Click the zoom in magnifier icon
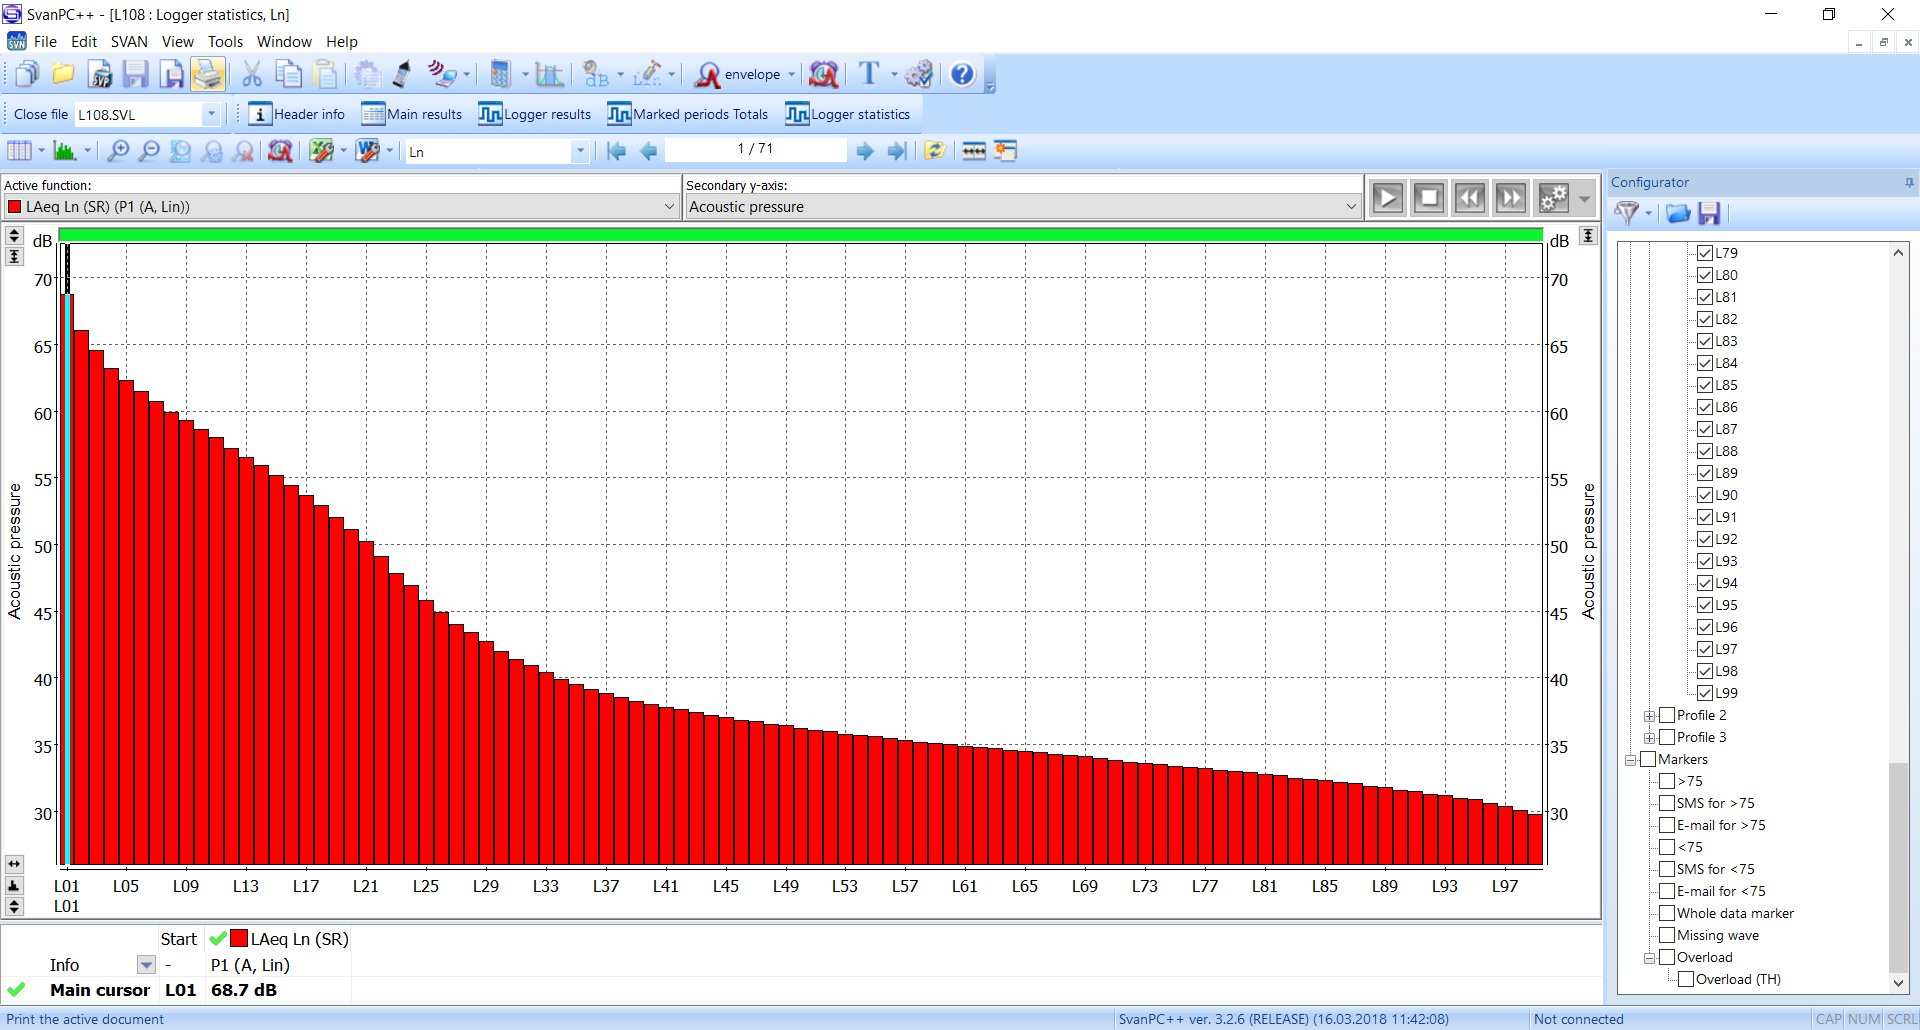1920x1030 pixels. [118, 151]
